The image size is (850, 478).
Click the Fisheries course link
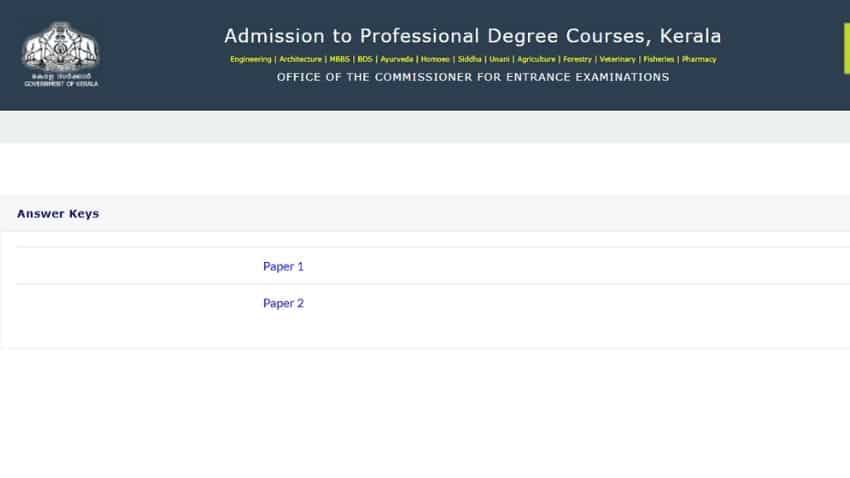click(x=659, y=59)
